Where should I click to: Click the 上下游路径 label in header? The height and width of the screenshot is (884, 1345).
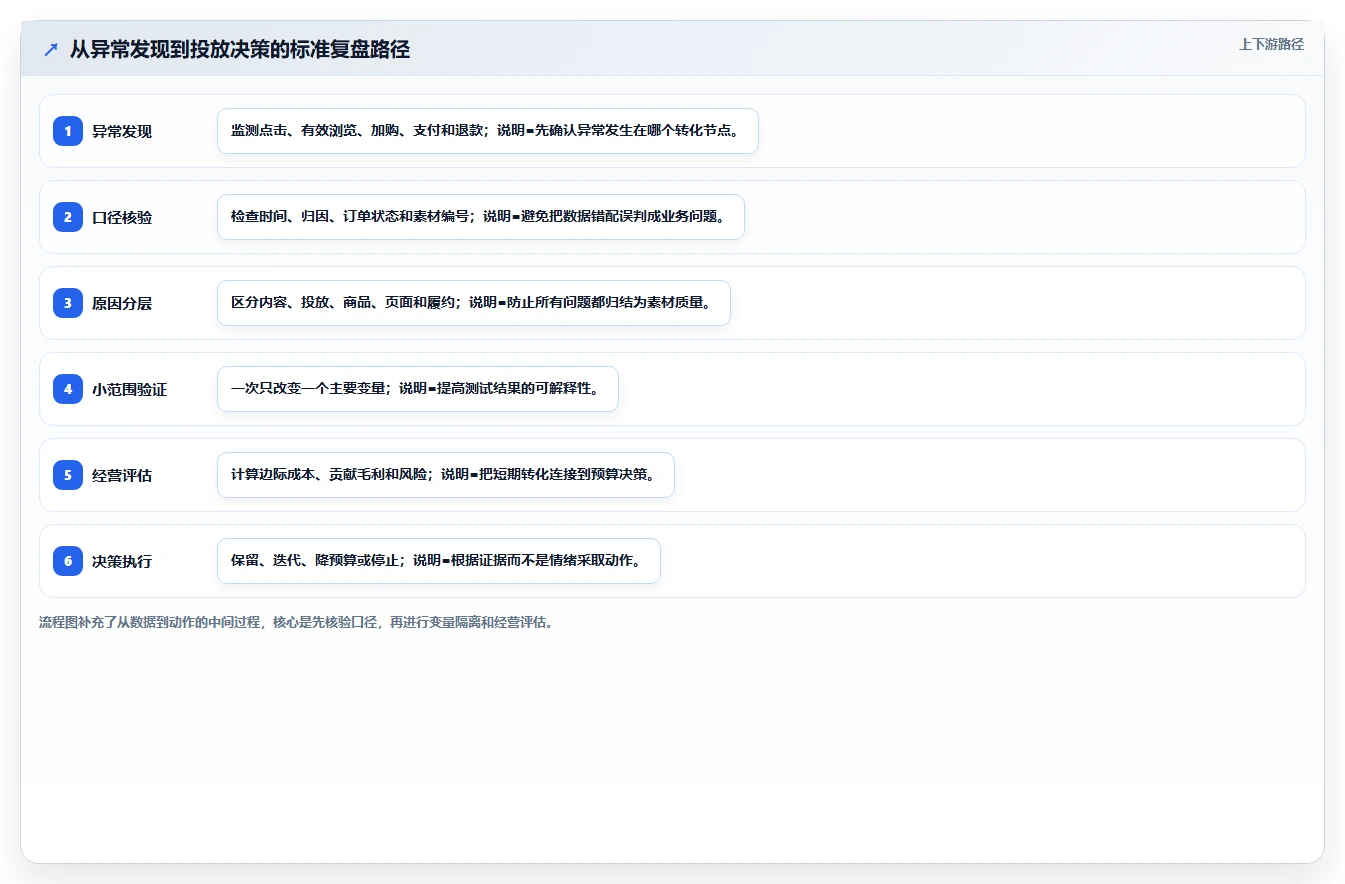1271,44
